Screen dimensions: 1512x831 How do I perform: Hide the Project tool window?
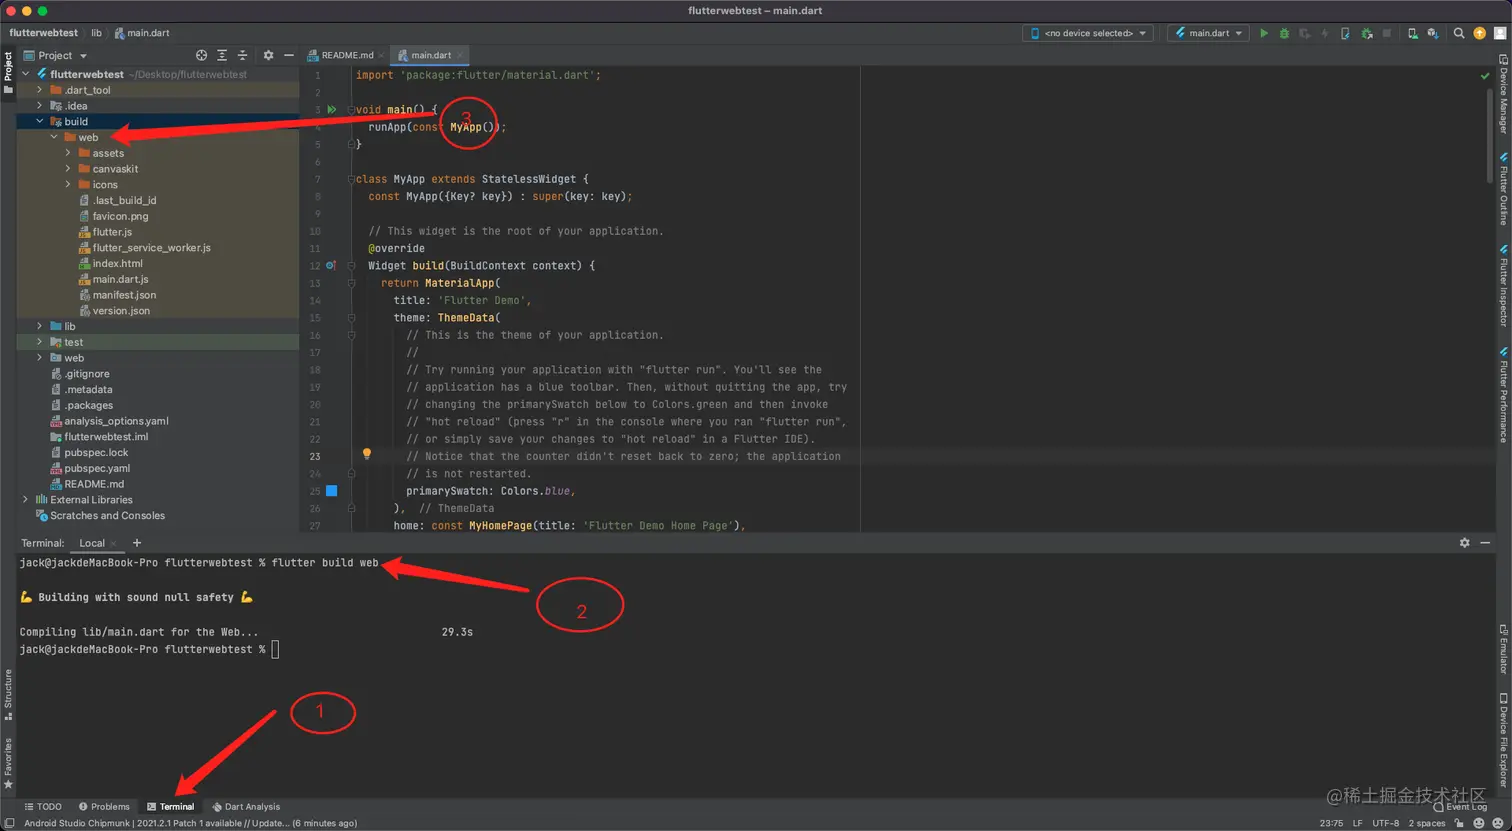[x=289, y=55]
